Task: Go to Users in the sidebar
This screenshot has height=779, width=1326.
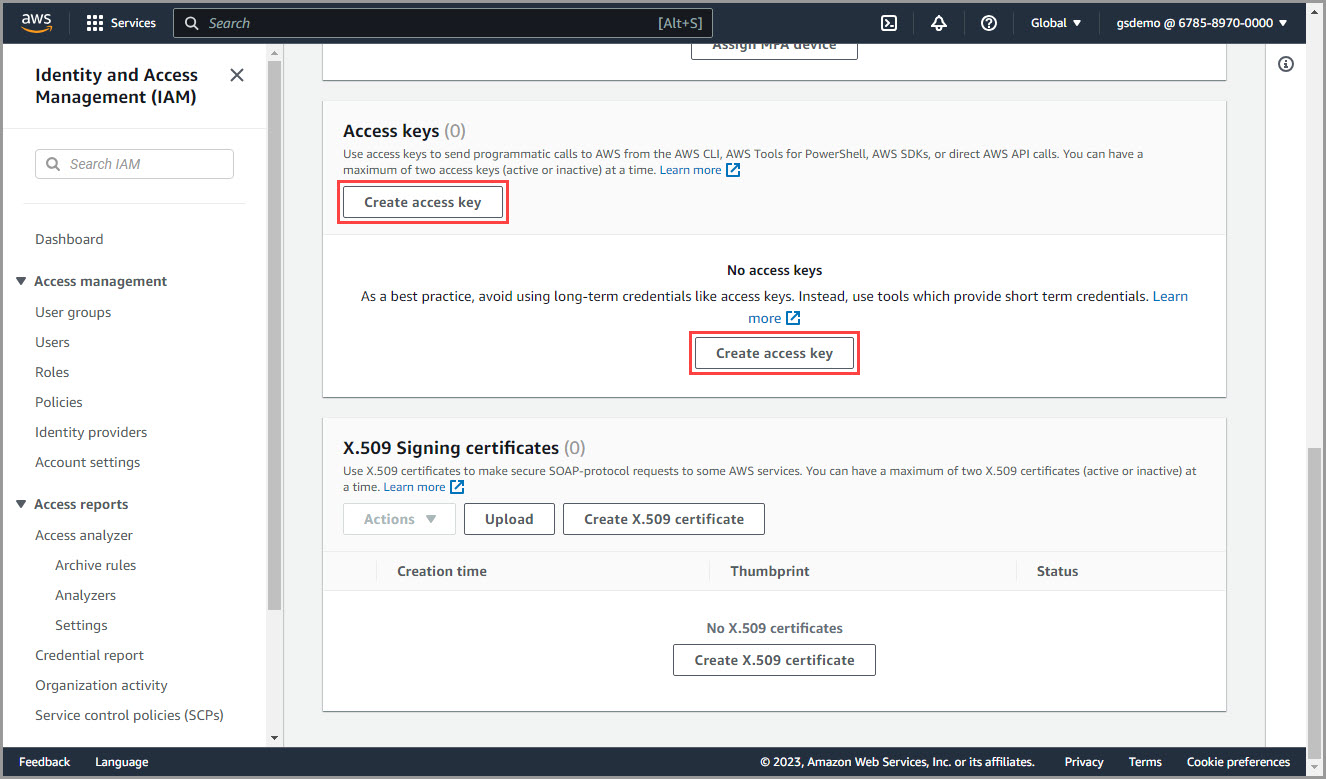Action: (x=52, y=342)
